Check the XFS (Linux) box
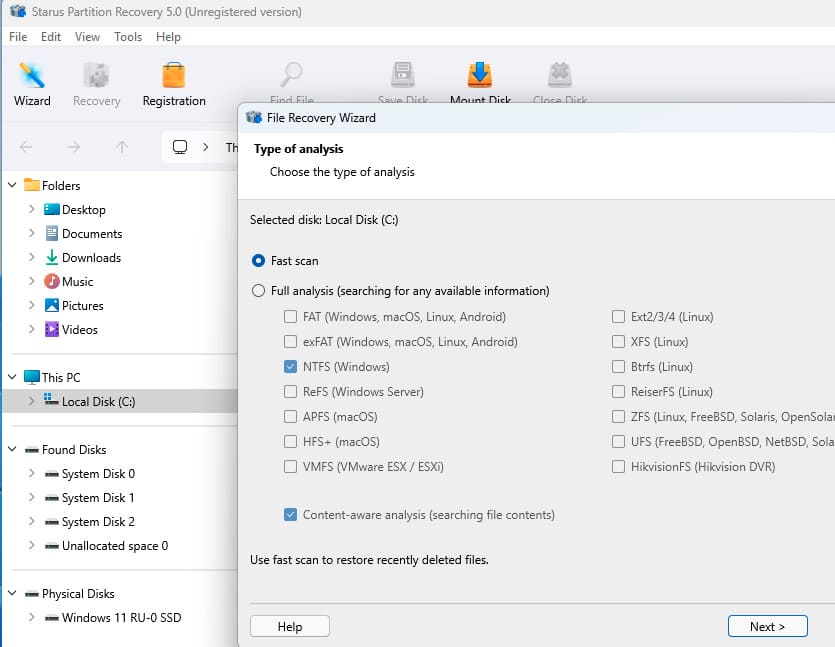This screenshot has width=835, height=647. [x=618, y=341]
